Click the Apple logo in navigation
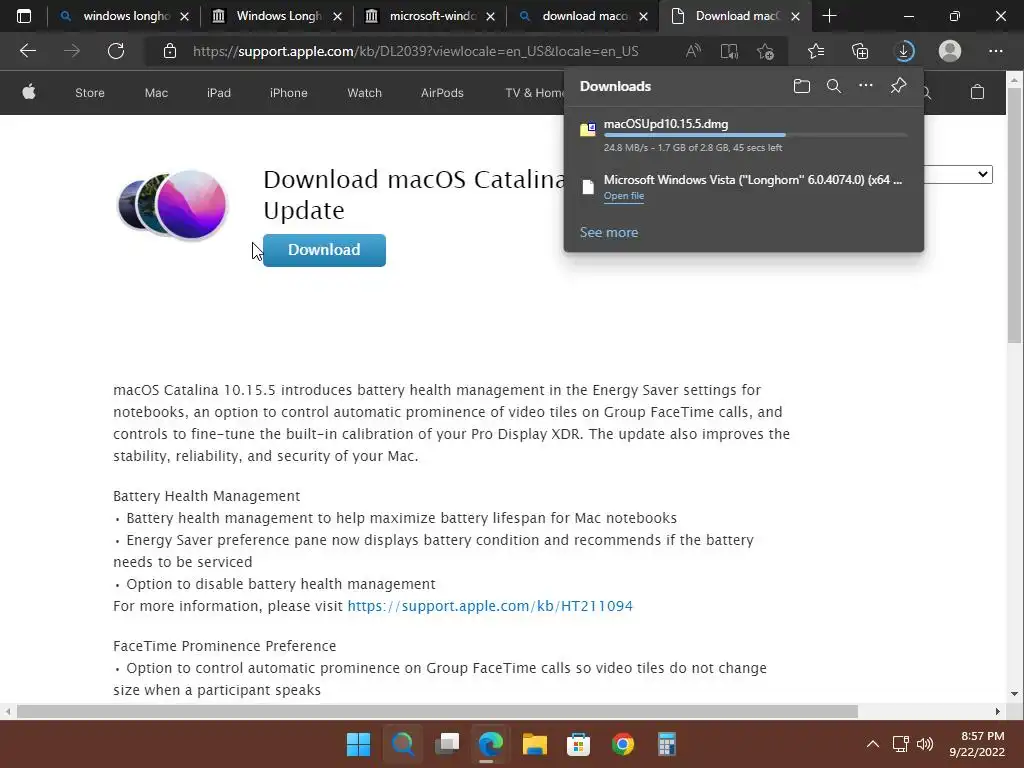 (x=29, y=92)
